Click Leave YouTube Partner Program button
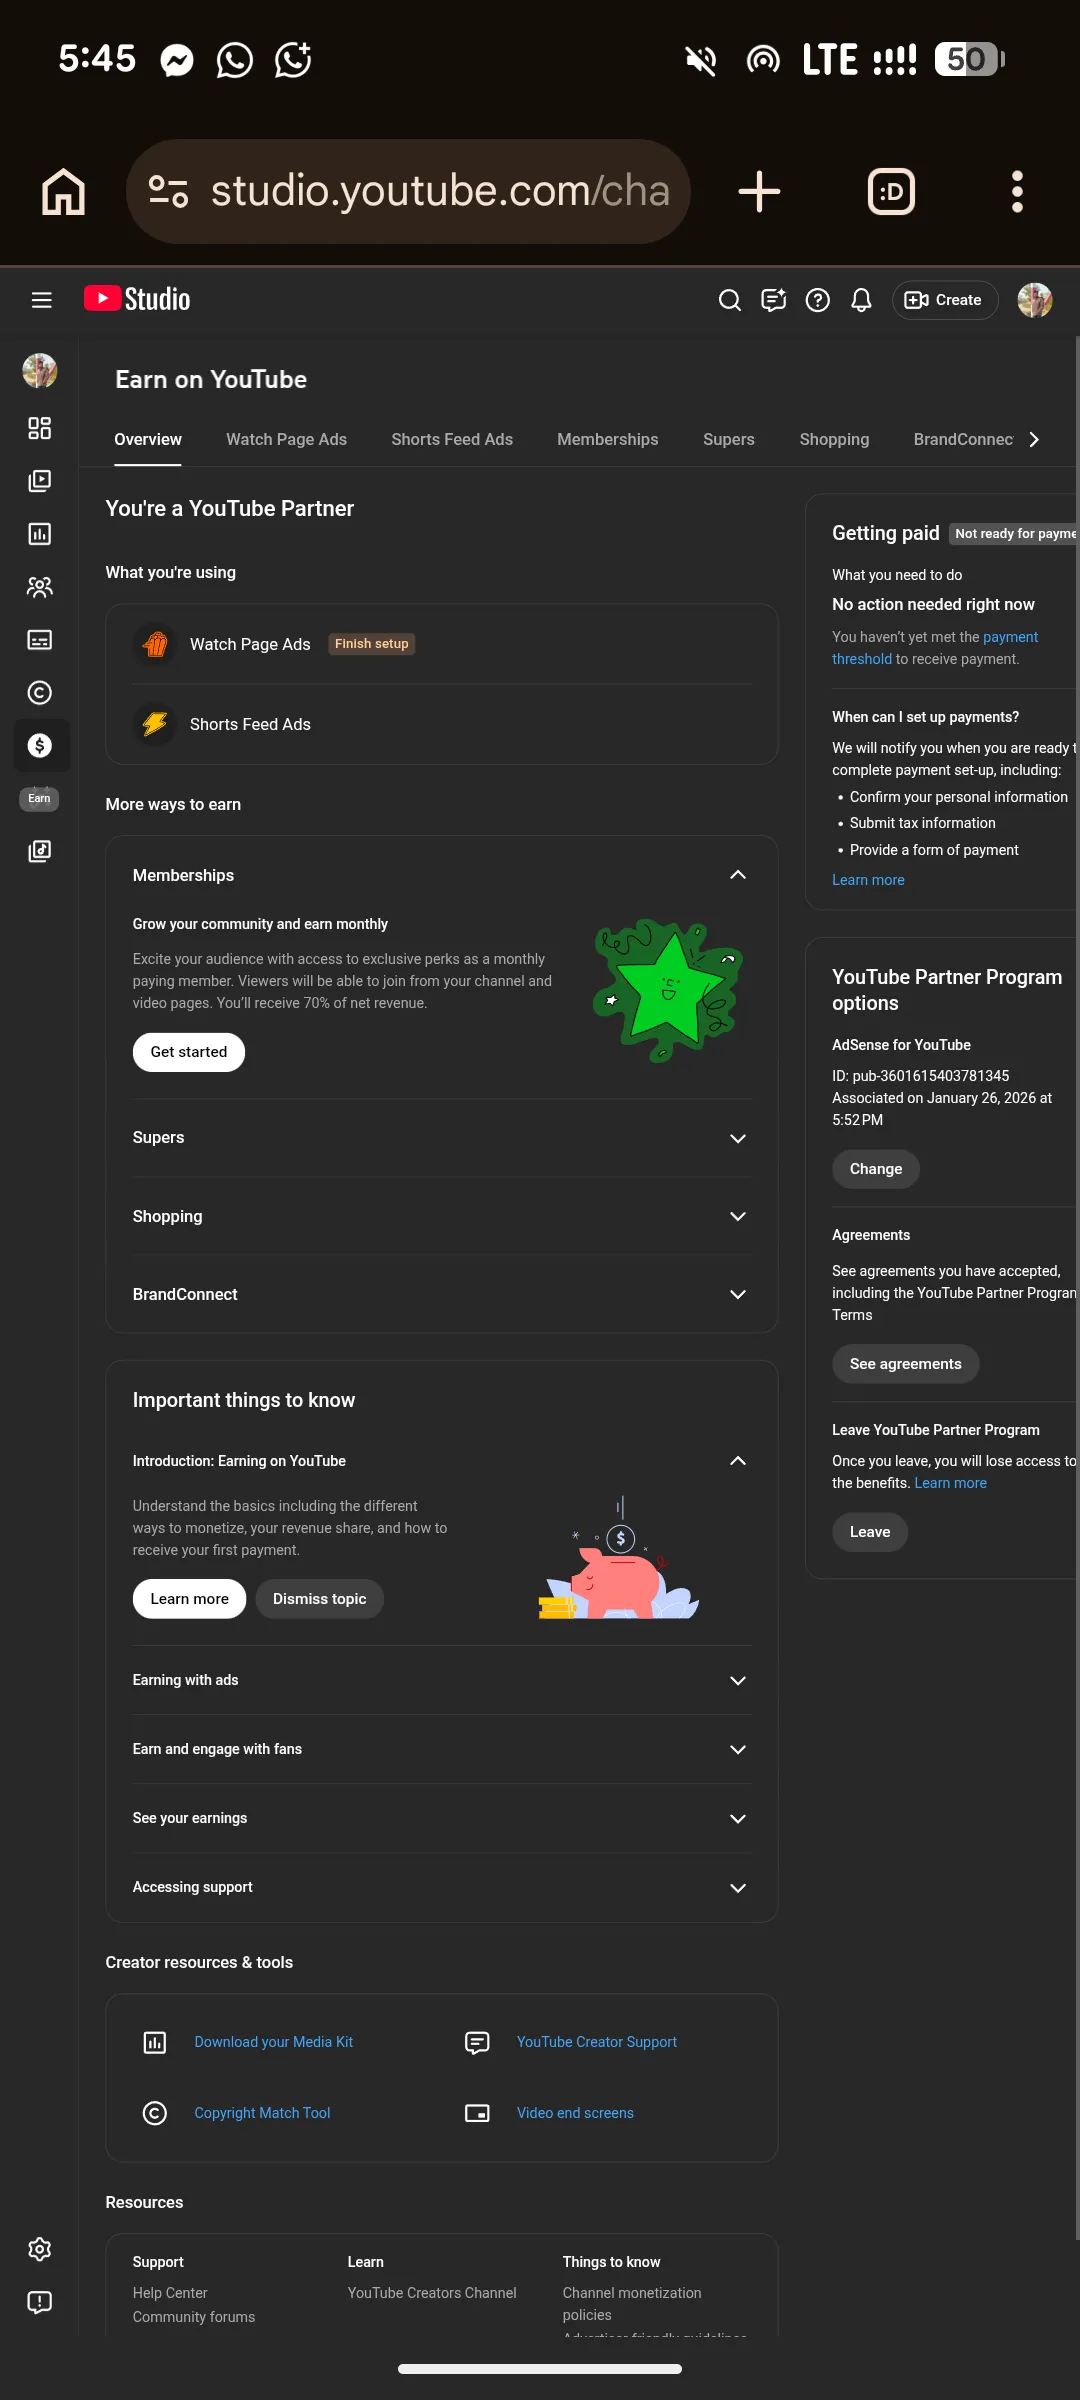This screenshot has width=1080, height=2400. click(x=870, y=1532)
